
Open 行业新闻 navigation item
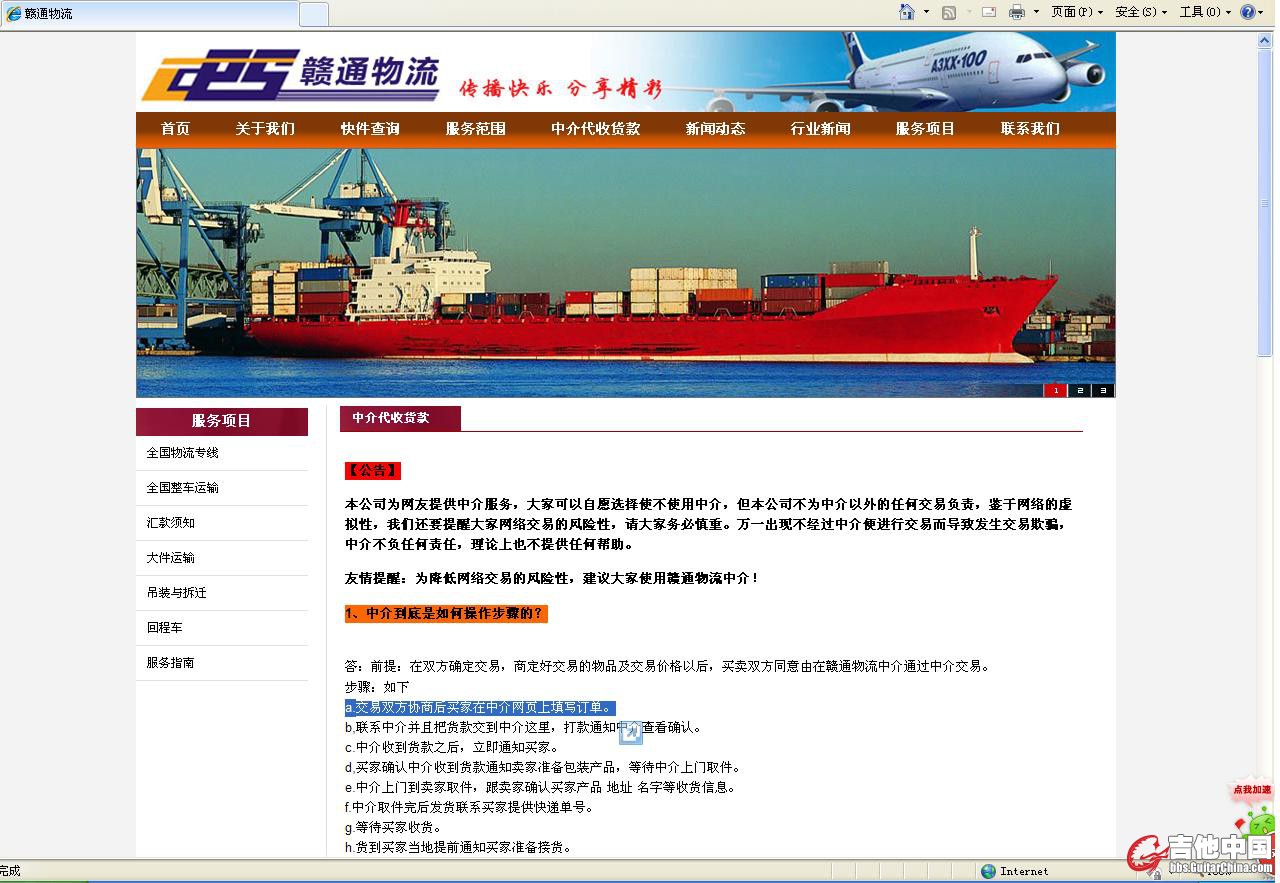[x=820, y=129]
